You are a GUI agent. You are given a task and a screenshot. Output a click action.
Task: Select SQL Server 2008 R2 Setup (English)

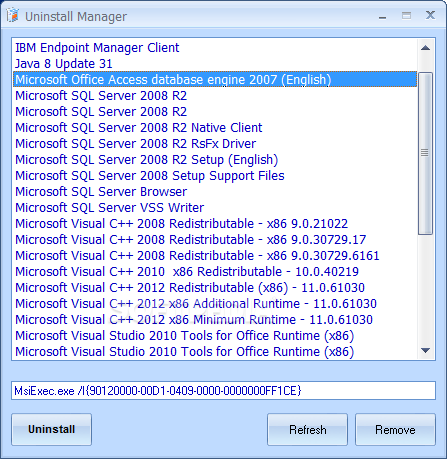click(x=215, y=160)
